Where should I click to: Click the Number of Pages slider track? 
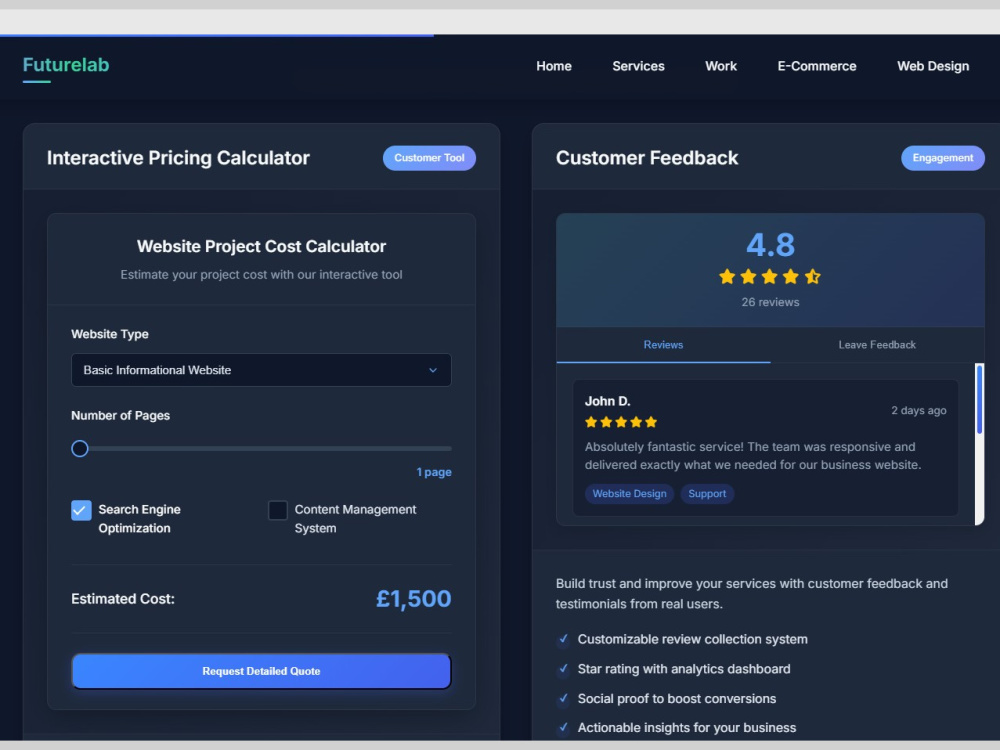pos(261,448)
